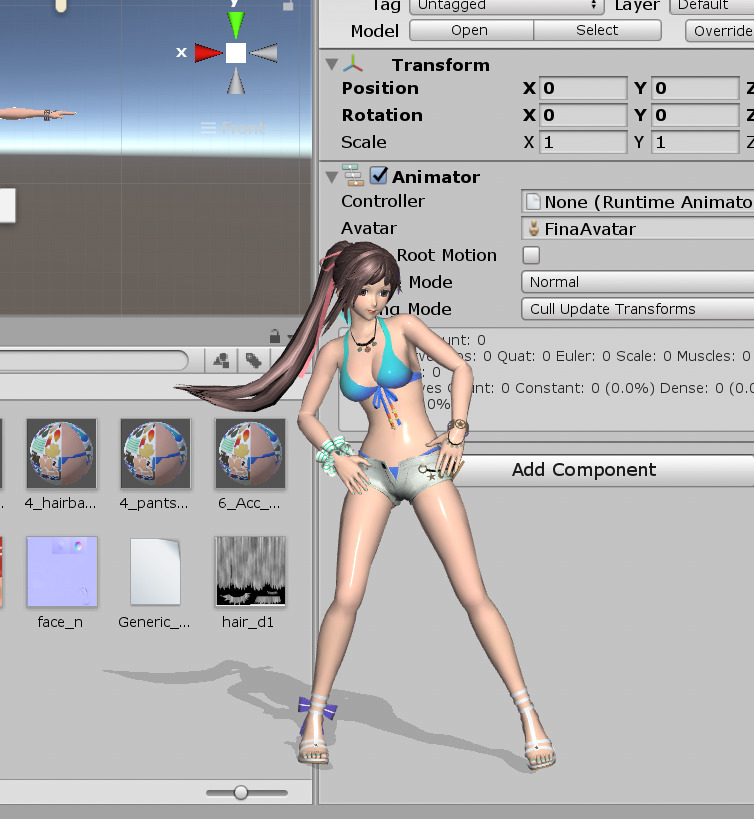Viewport: 754px width, 819px height.
Task: Toggle the project panel lock icon
Action: click(275, 336)
